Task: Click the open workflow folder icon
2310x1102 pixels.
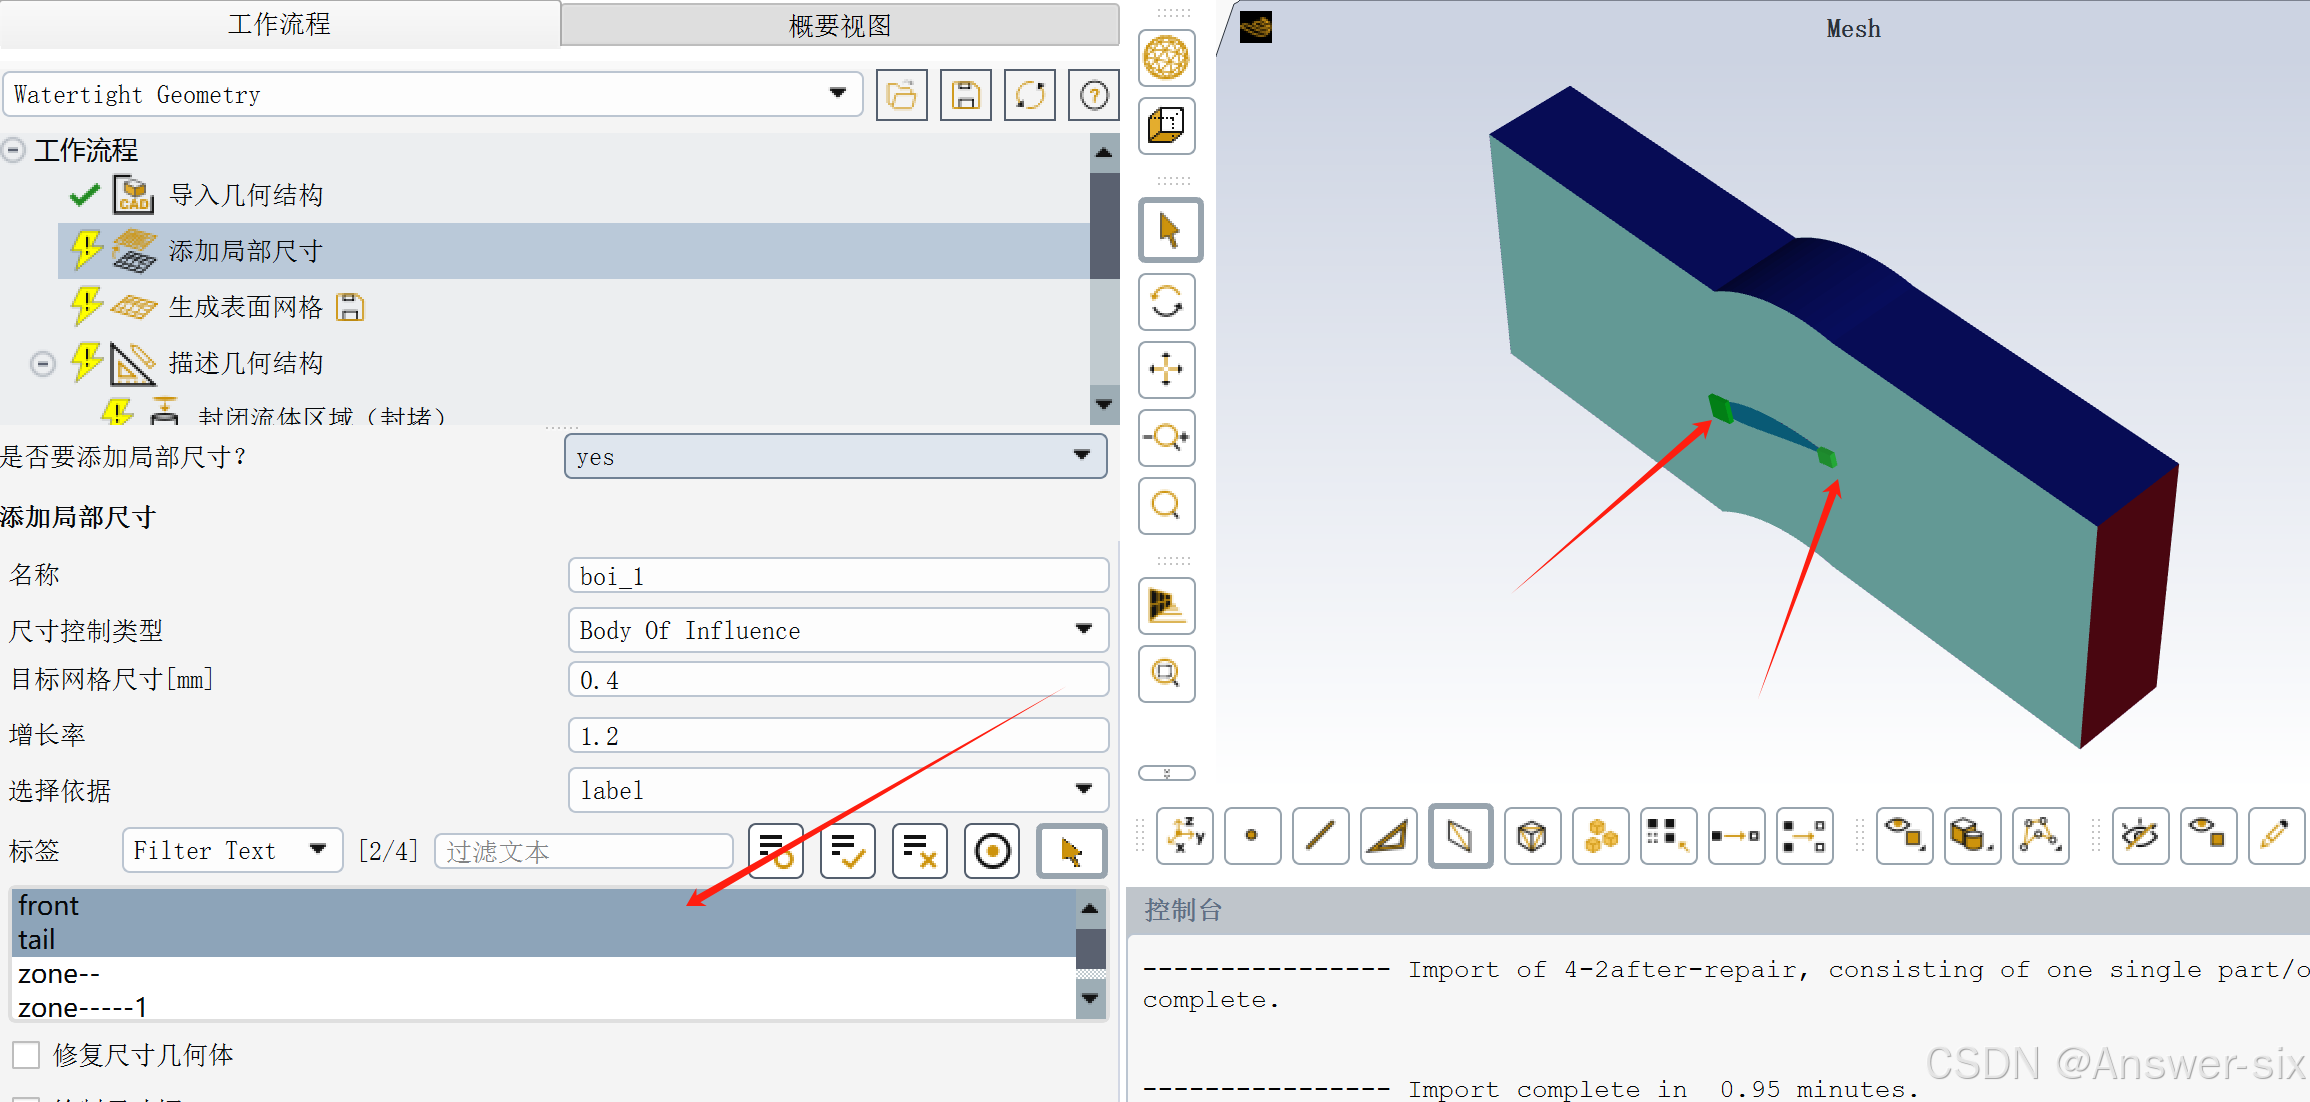Action: 901,96
